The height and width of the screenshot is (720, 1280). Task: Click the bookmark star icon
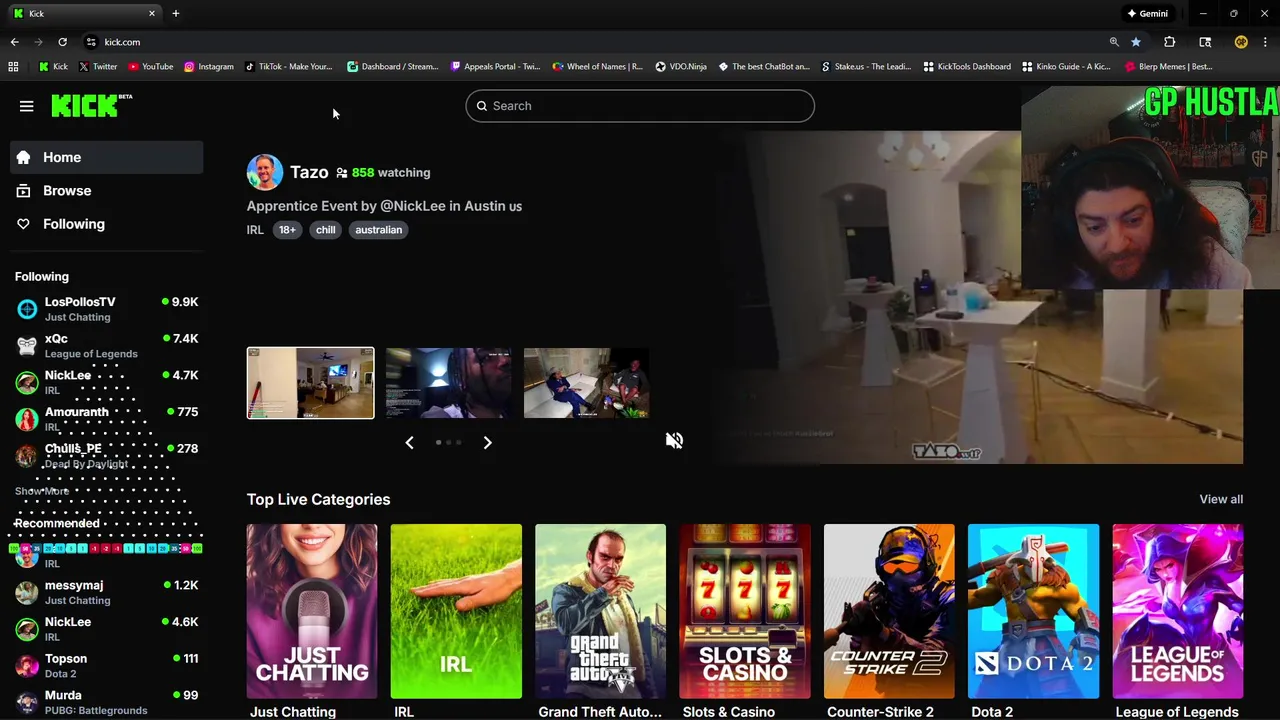tap(1136, 42)
